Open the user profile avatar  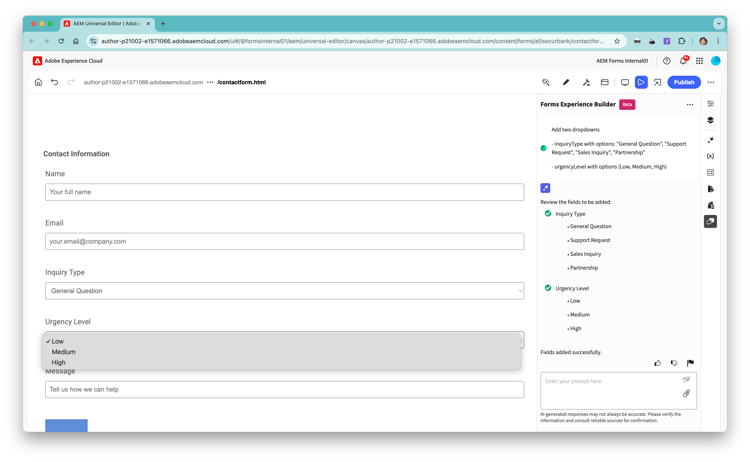[716, 61]
